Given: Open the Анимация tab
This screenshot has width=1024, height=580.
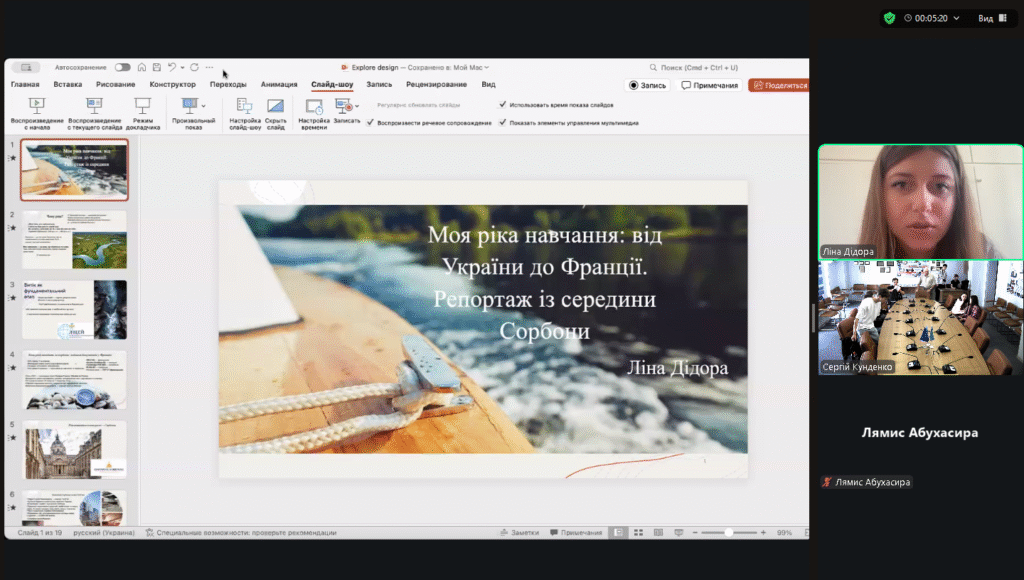Looking at the screenshot, I should tap(279, 84).
